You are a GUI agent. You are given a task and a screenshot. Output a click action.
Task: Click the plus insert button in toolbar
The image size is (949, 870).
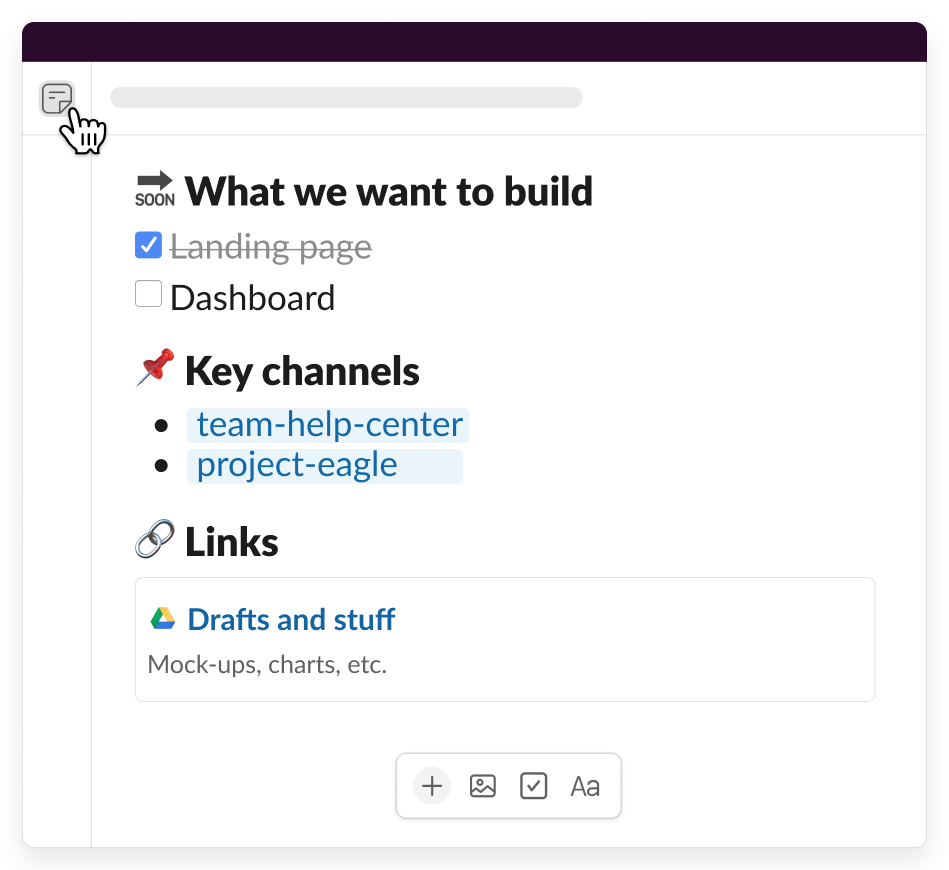tap(432, 786)
